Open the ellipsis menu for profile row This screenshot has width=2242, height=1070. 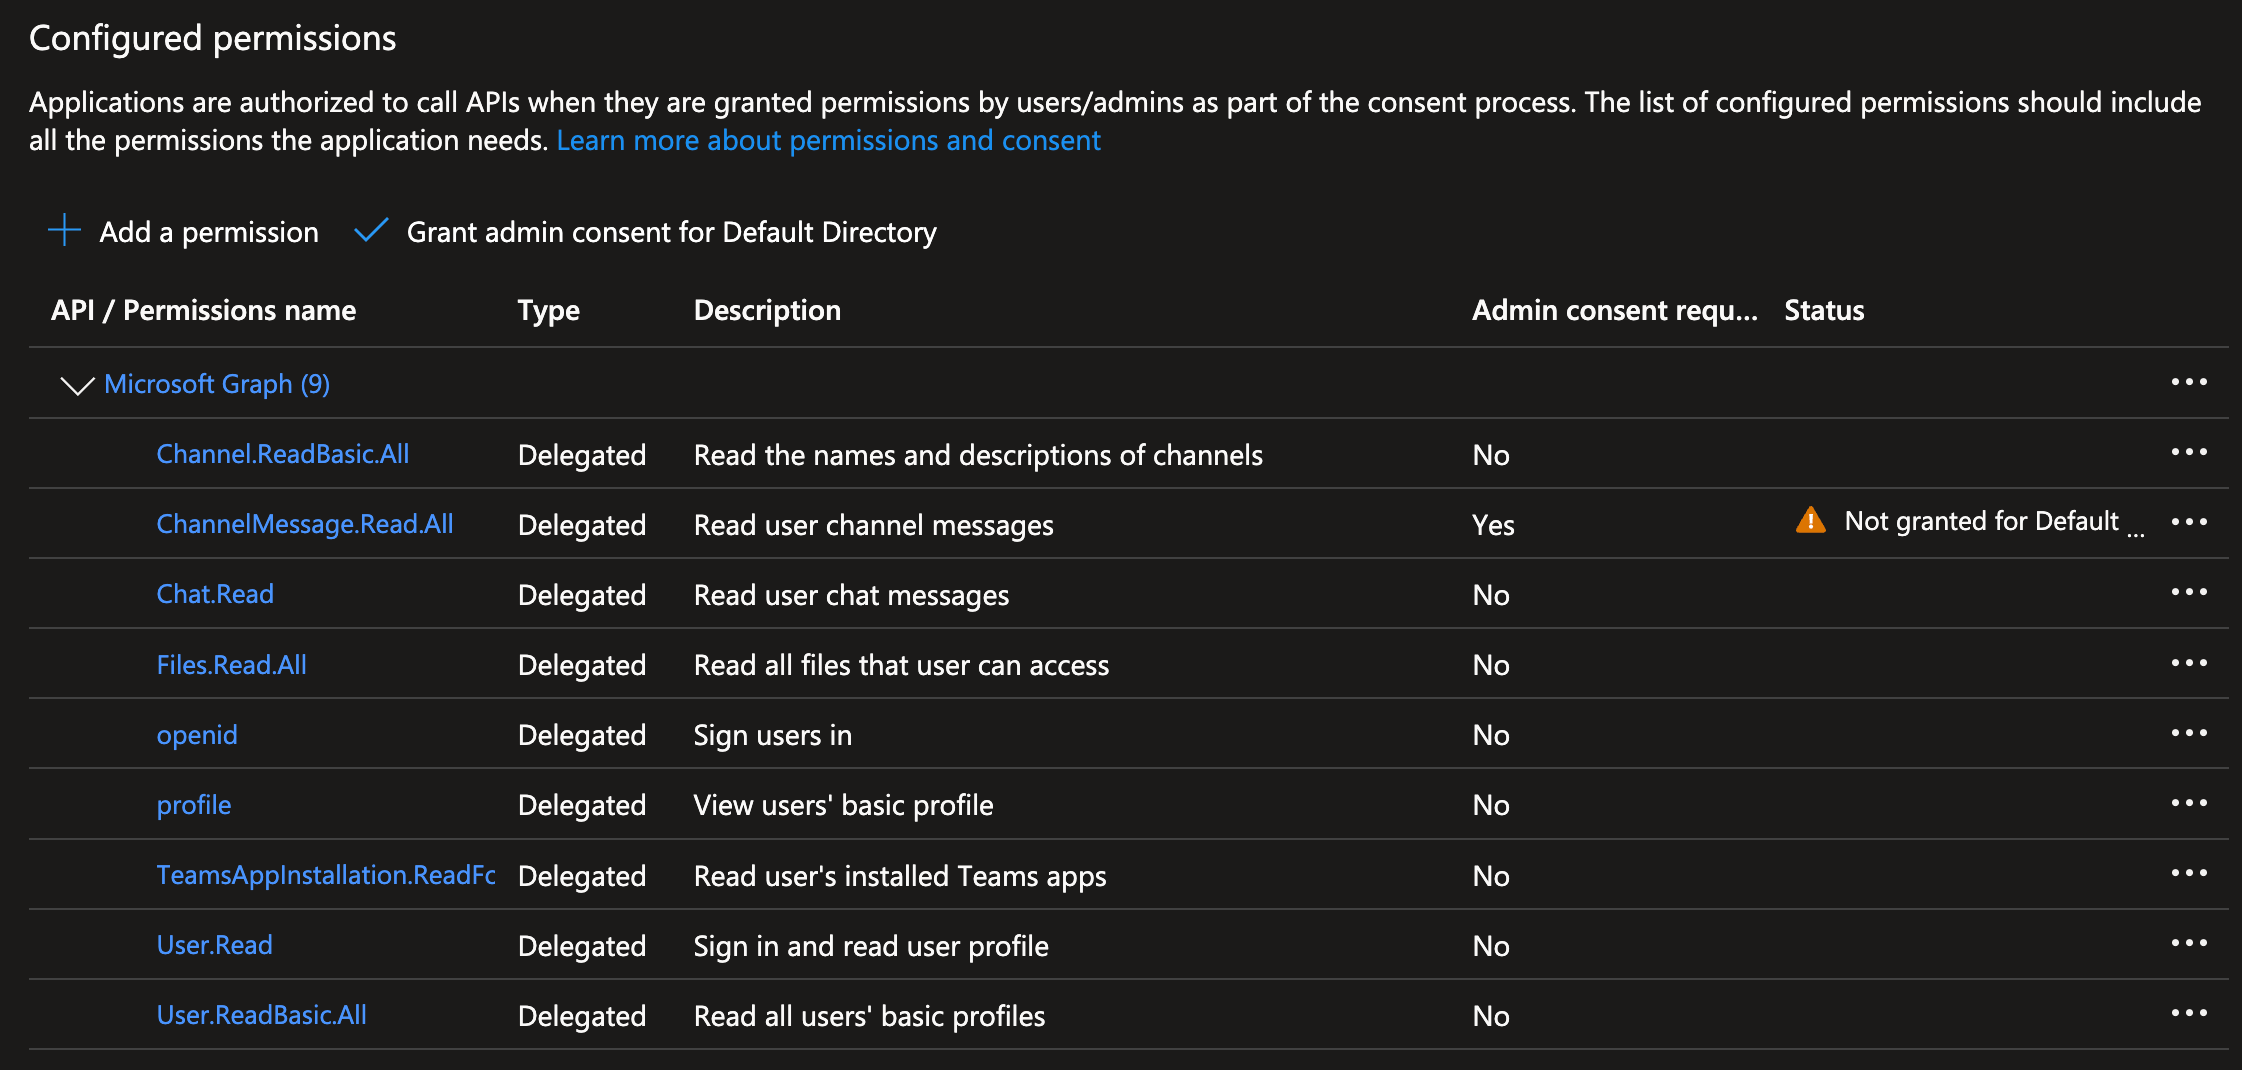pos(2188,803)
